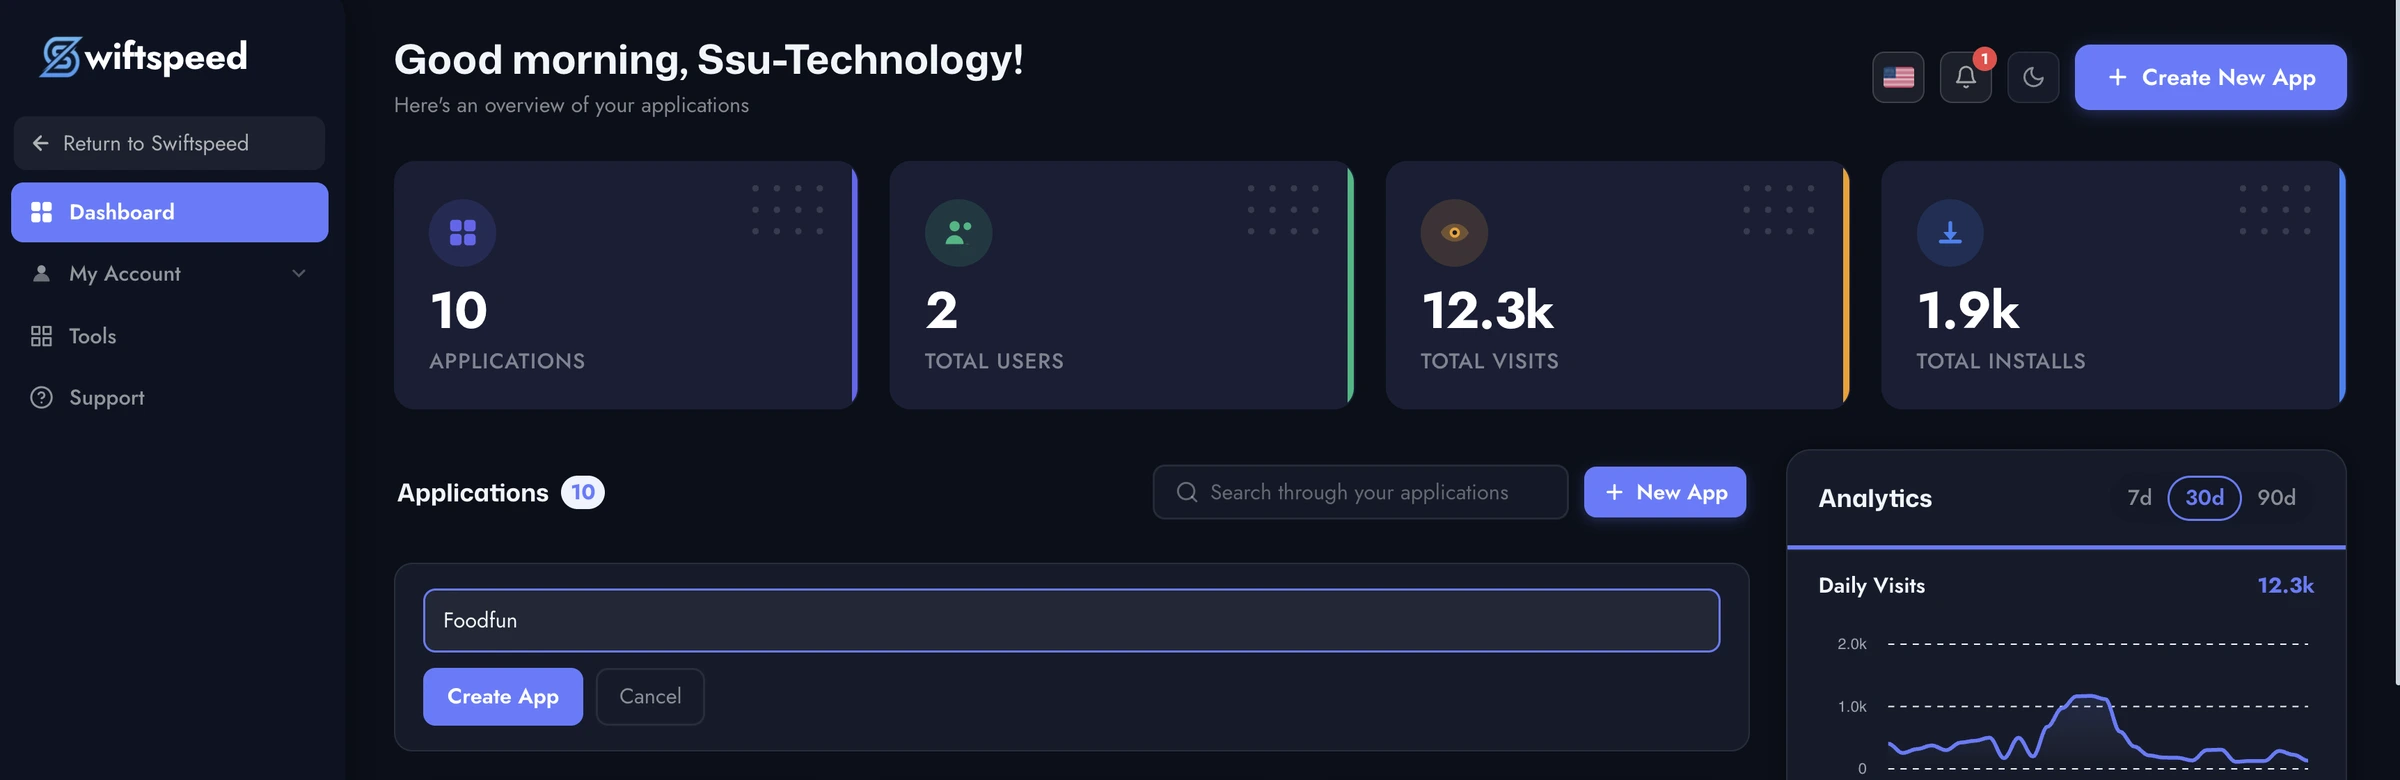Cancel the new app form

pos(650,696)
